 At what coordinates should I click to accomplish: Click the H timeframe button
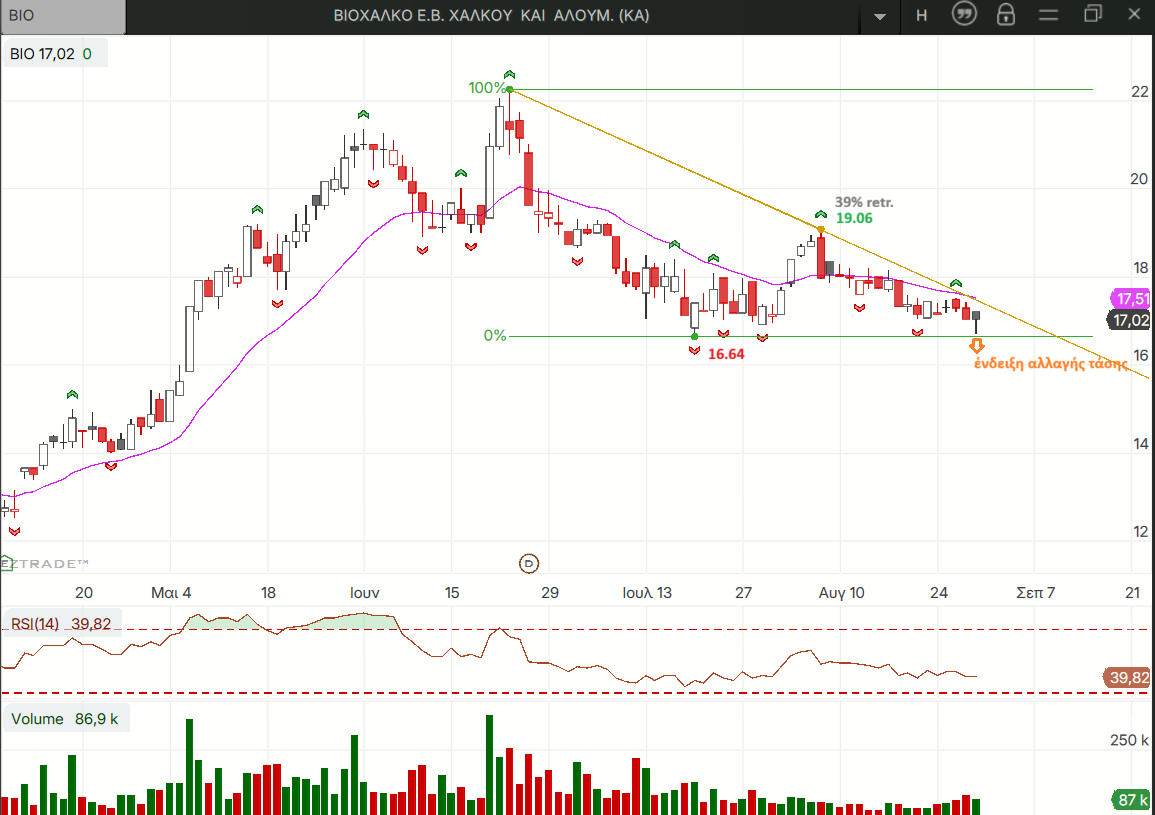pos(921,15)
